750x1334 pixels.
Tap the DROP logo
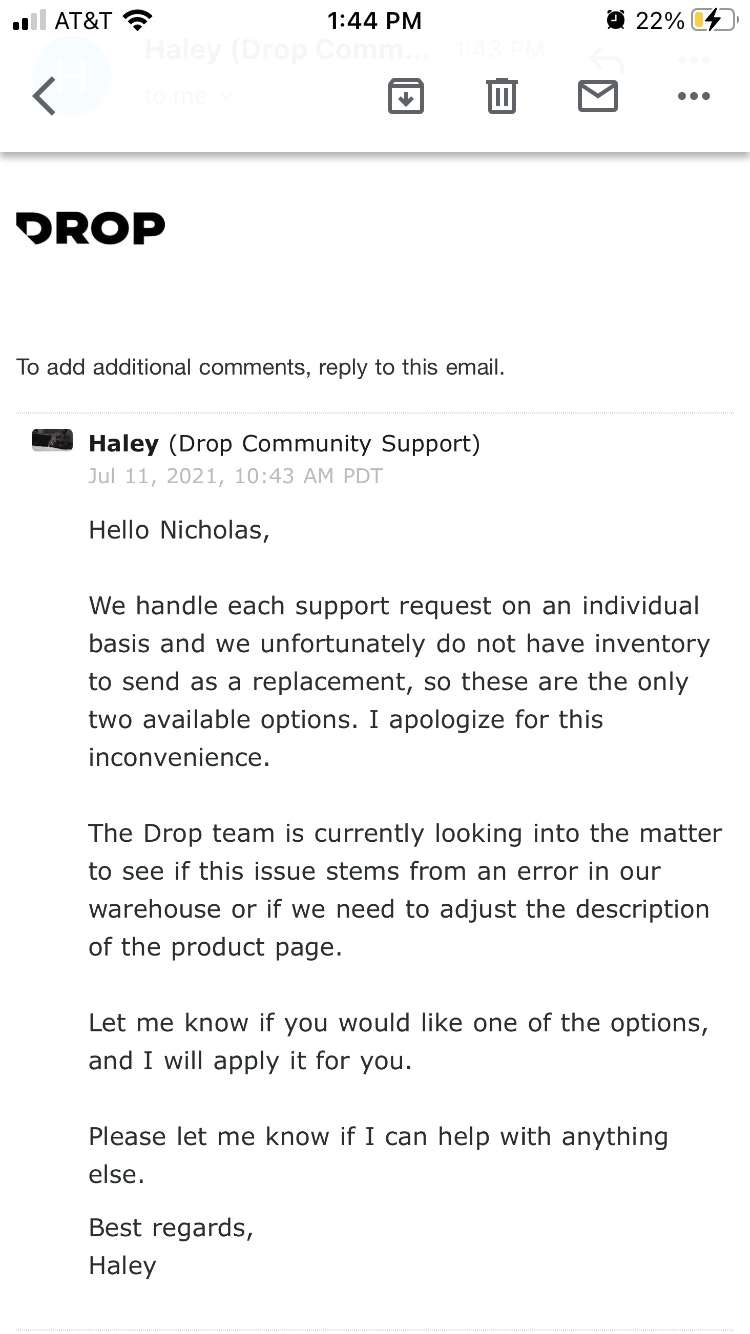click(x=91, y=228)
